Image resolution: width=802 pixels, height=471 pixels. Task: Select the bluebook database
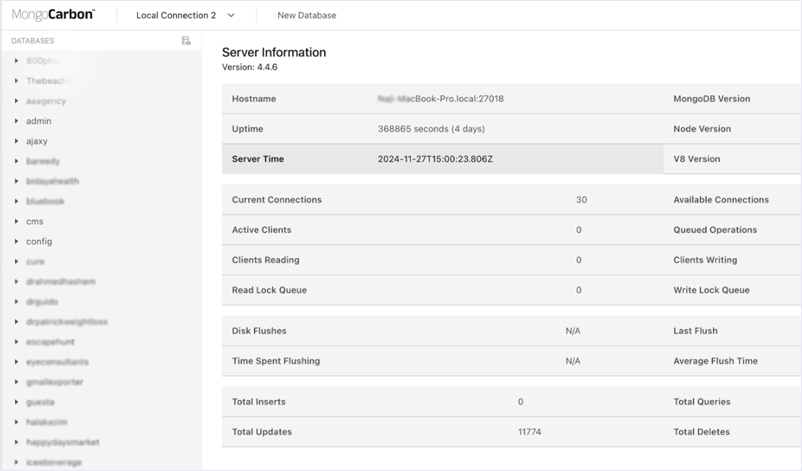click(45, 201)
